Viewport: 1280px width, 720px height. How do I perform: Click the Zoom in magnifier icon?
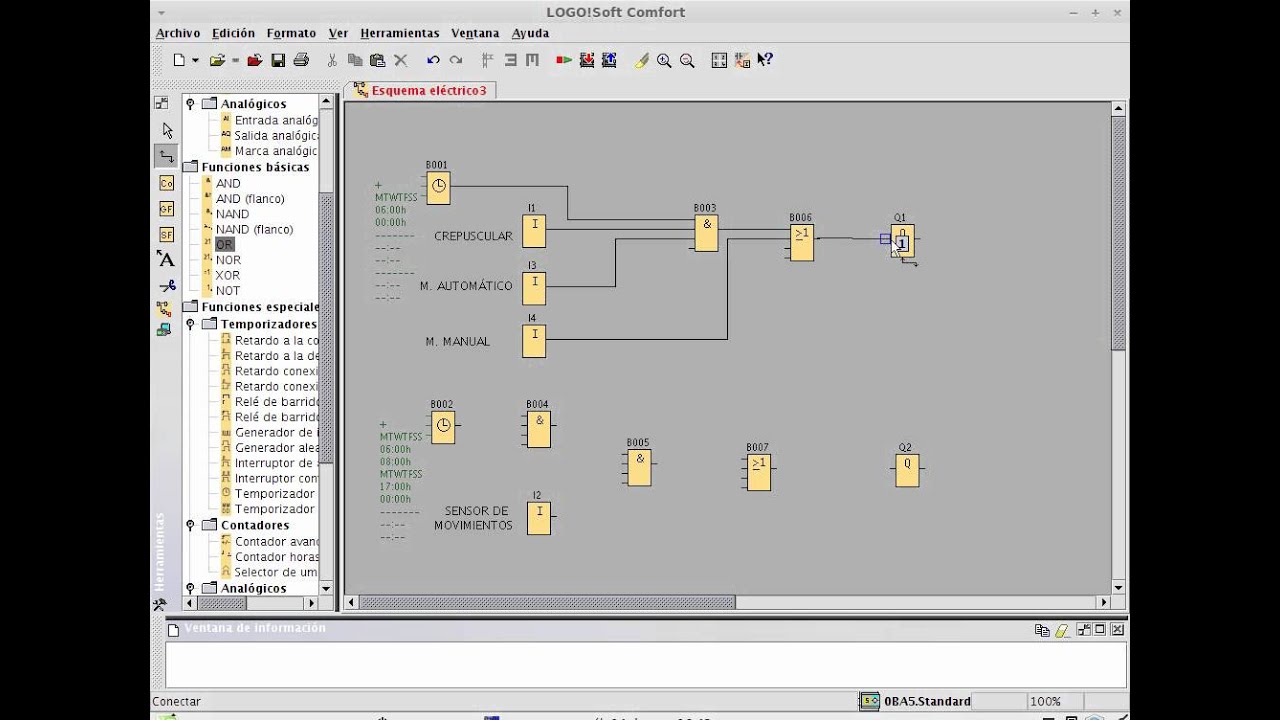tap(664, 61)
